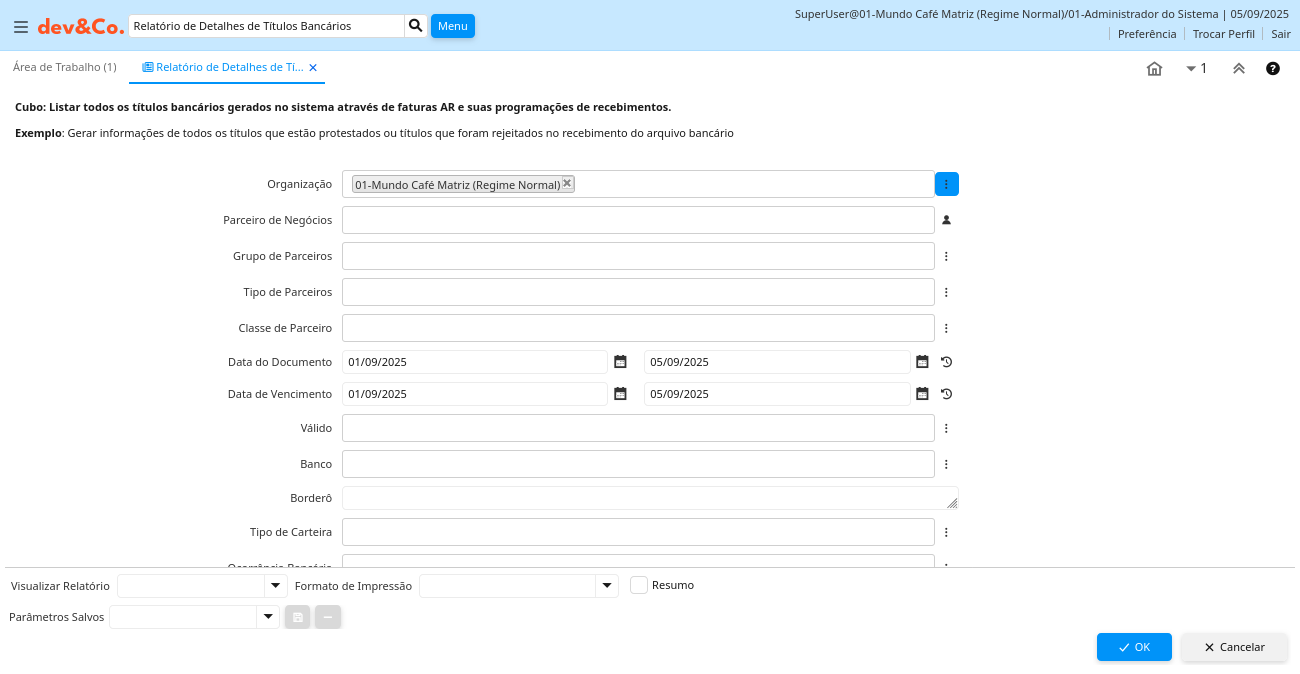The height and width of the screenshot is (674, 1300).
Task: Enable the Resumo checkbox
Action: point(639,585)
